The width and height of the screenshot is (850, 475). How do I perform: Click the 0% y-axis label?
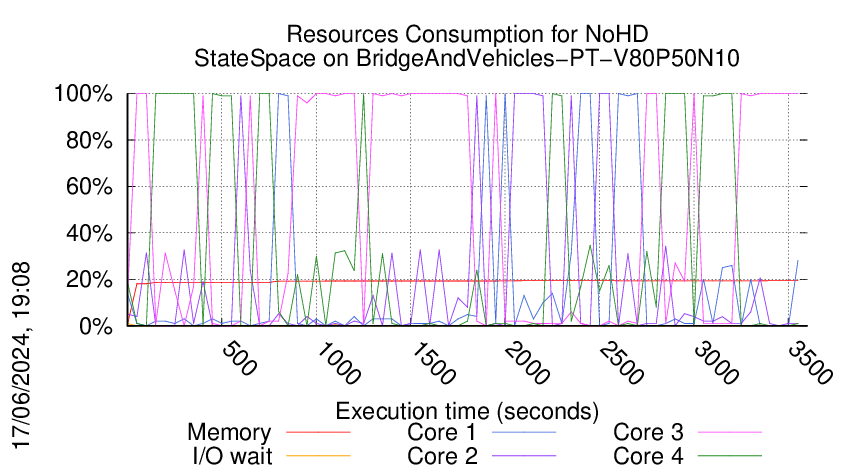(x=96, y=326)
